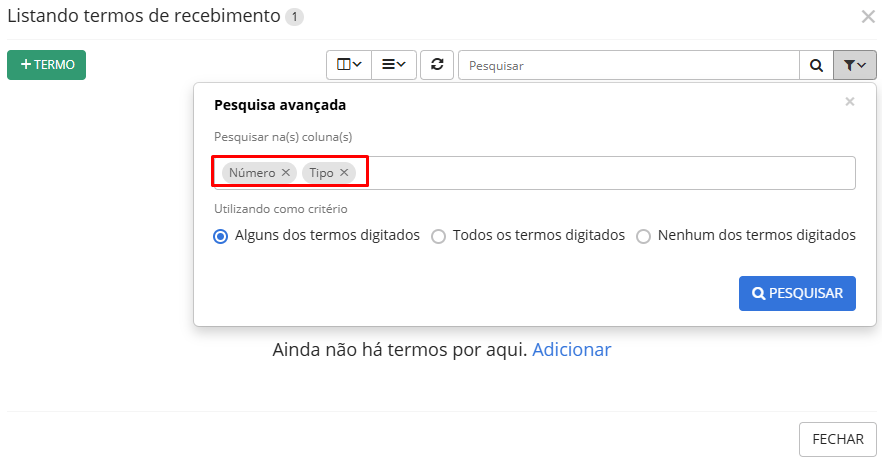Select Alguns dos termos digitados option
This screenshot has width=882, height=463.
(220, 236)
